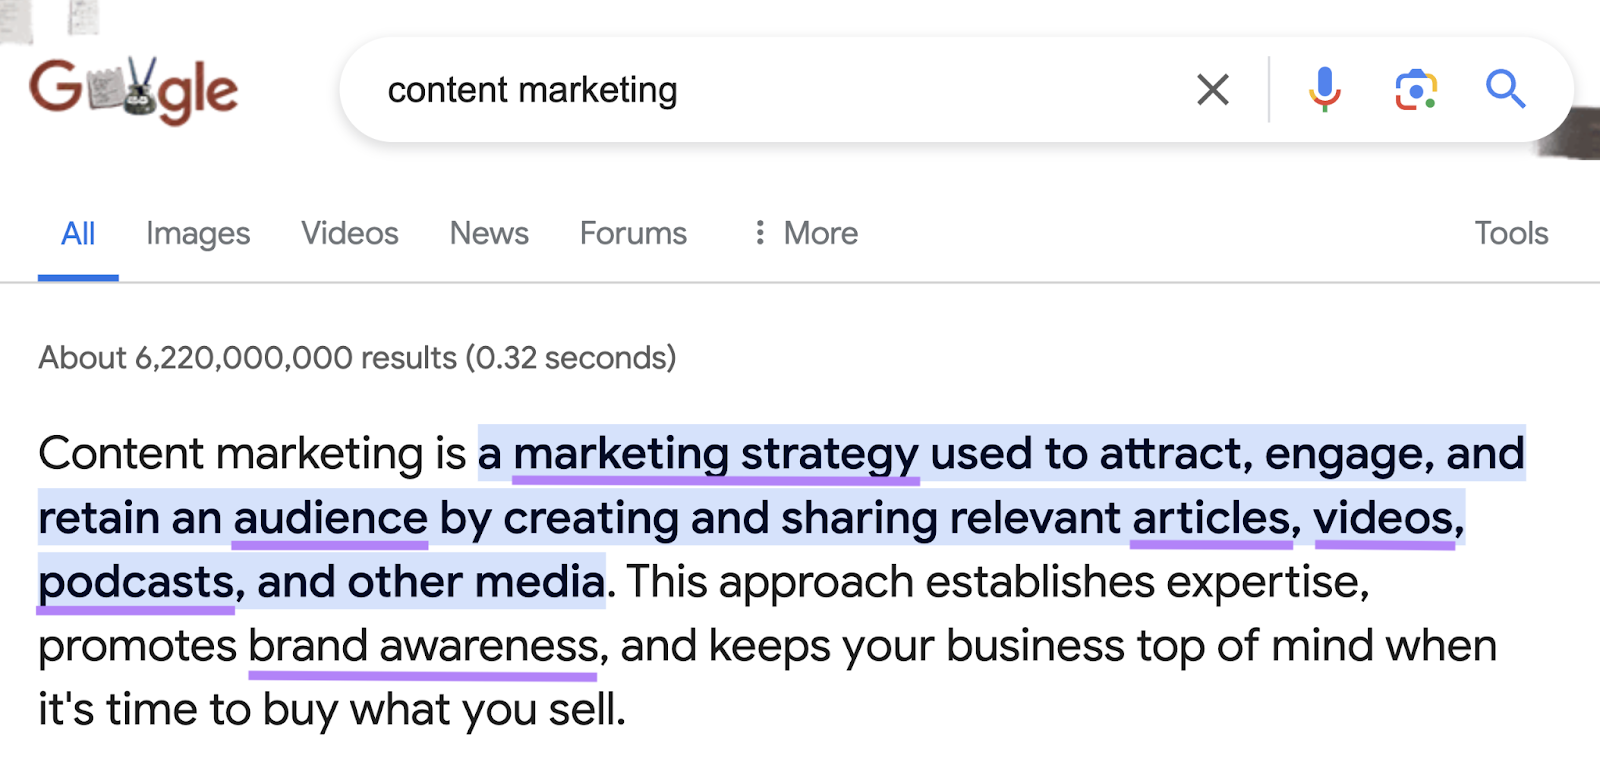
Task: Expand the More menu with three dots
Action: [x=806, y=233]
